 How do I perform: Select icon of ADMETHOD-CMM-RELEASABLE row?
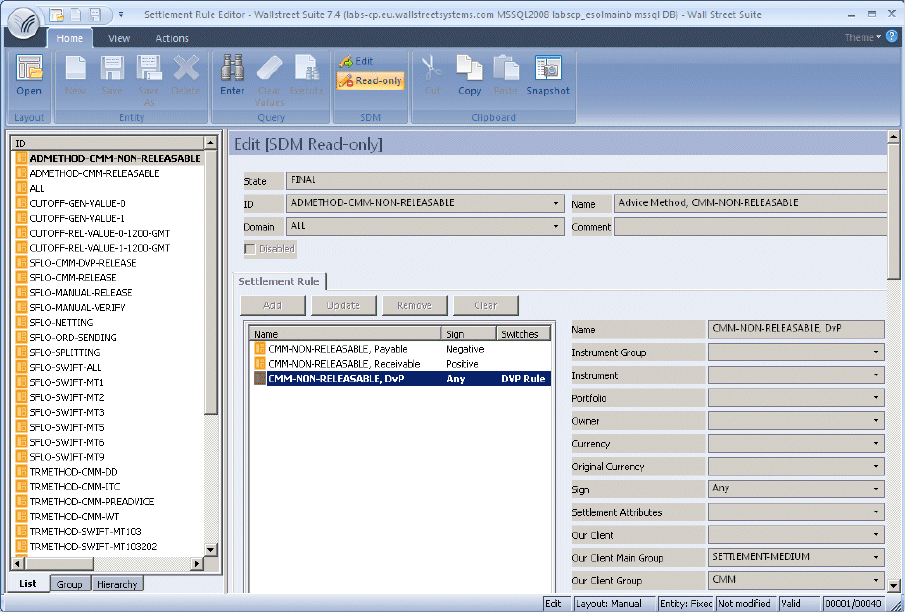click(21, 173)
